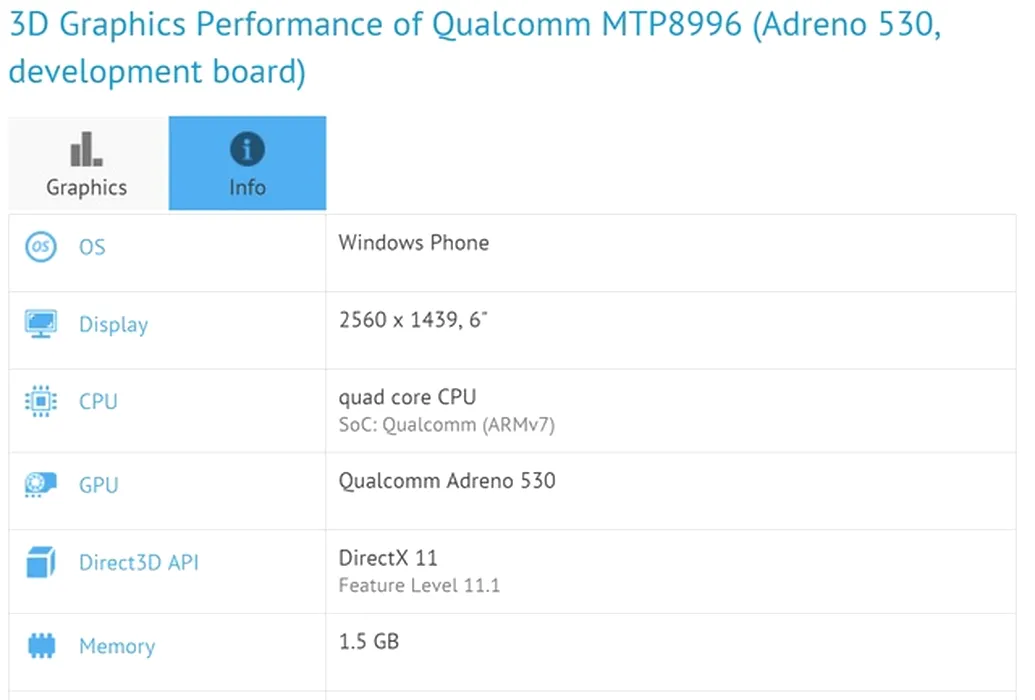Viewport: 1035px width, 700px height.
Task: Click the OS row label
Action: click(92, 246)
